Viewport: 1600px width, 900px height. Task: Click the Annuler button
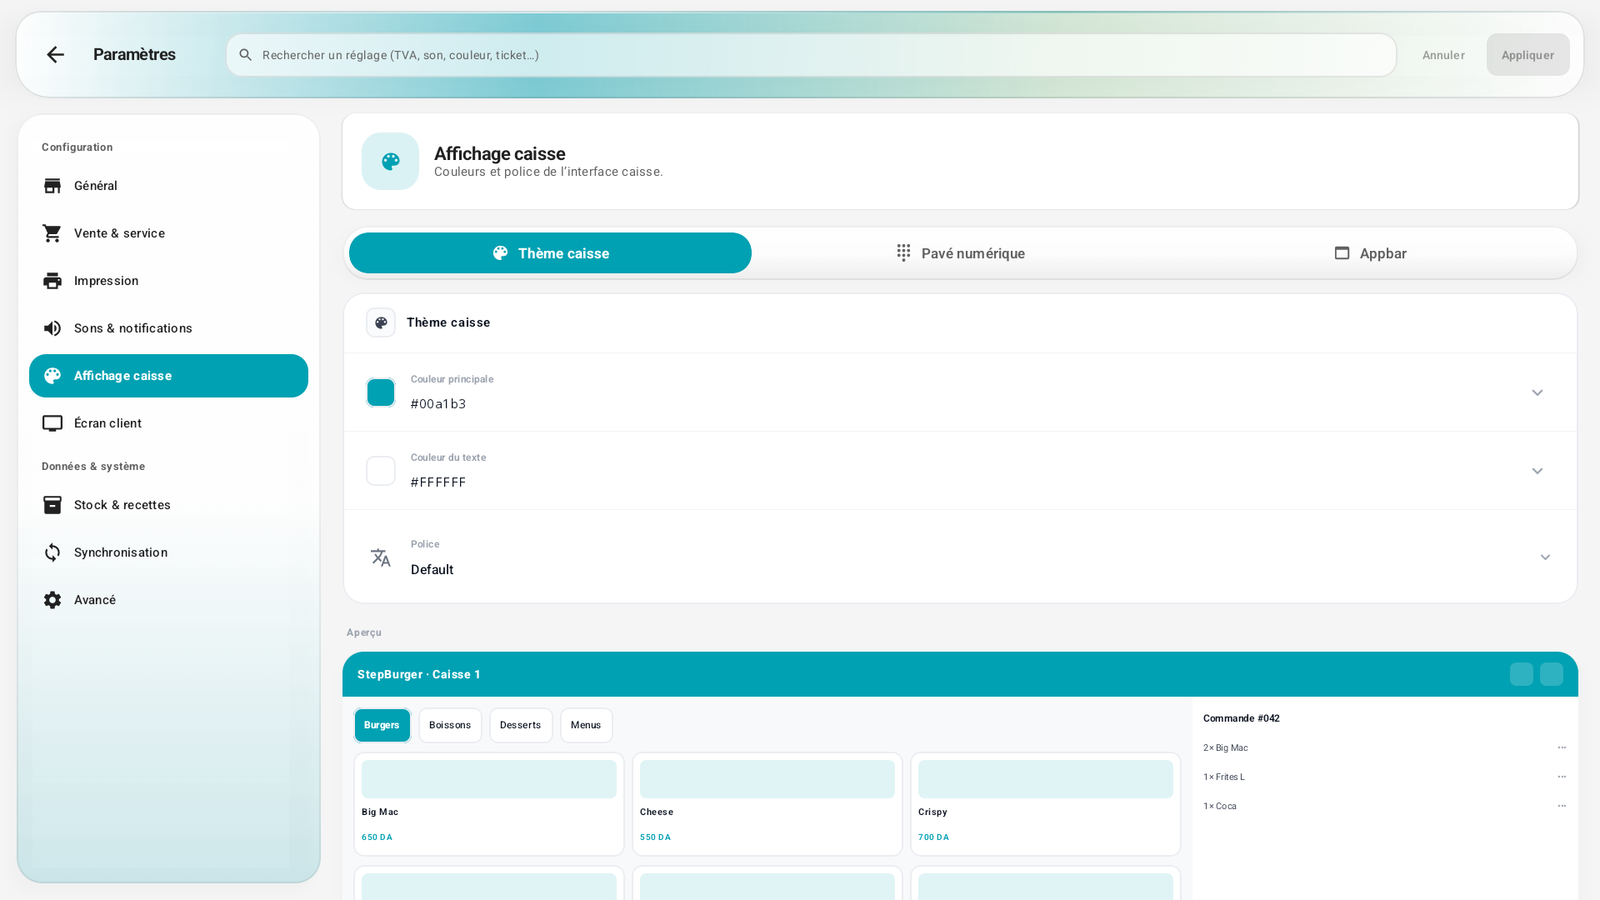(1443, 55)
